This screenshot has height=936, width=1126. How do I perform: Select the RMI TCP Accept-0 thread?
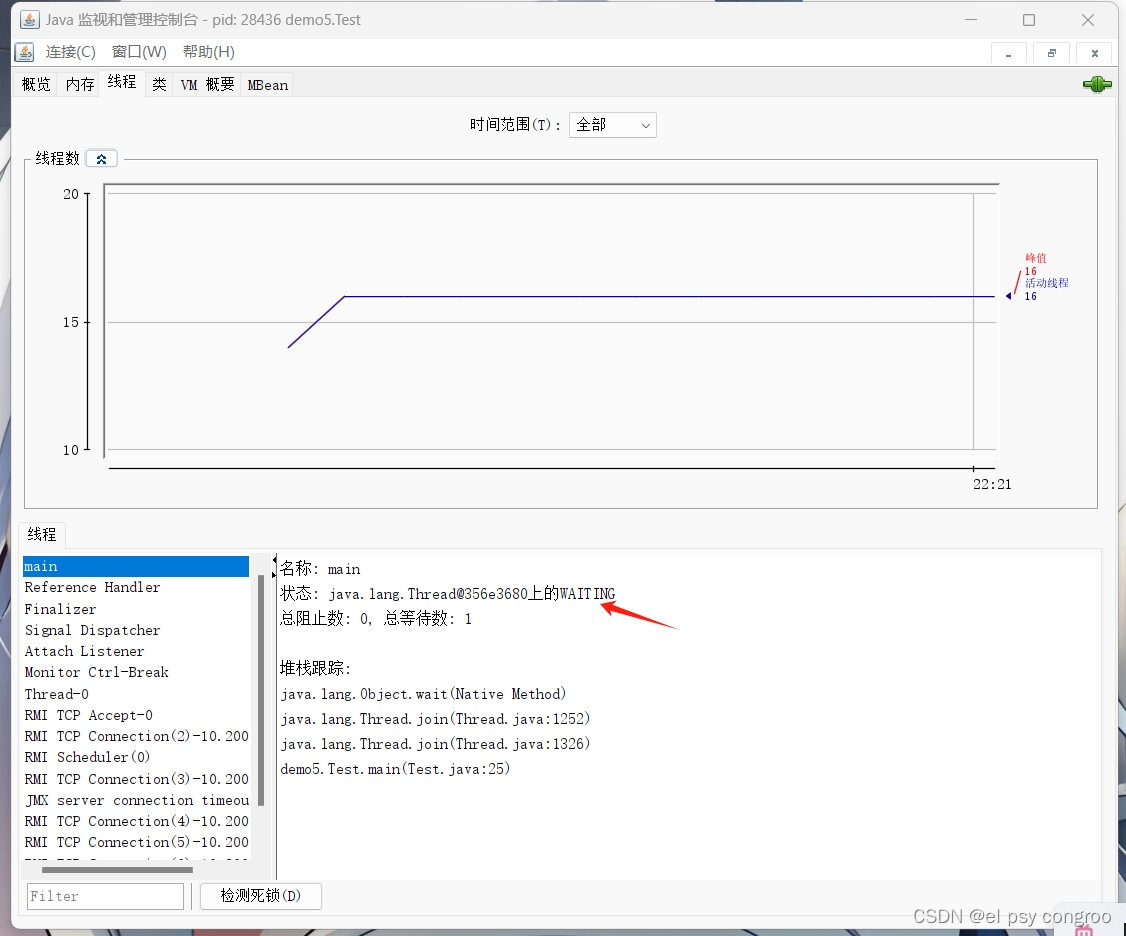coord(136,715)
